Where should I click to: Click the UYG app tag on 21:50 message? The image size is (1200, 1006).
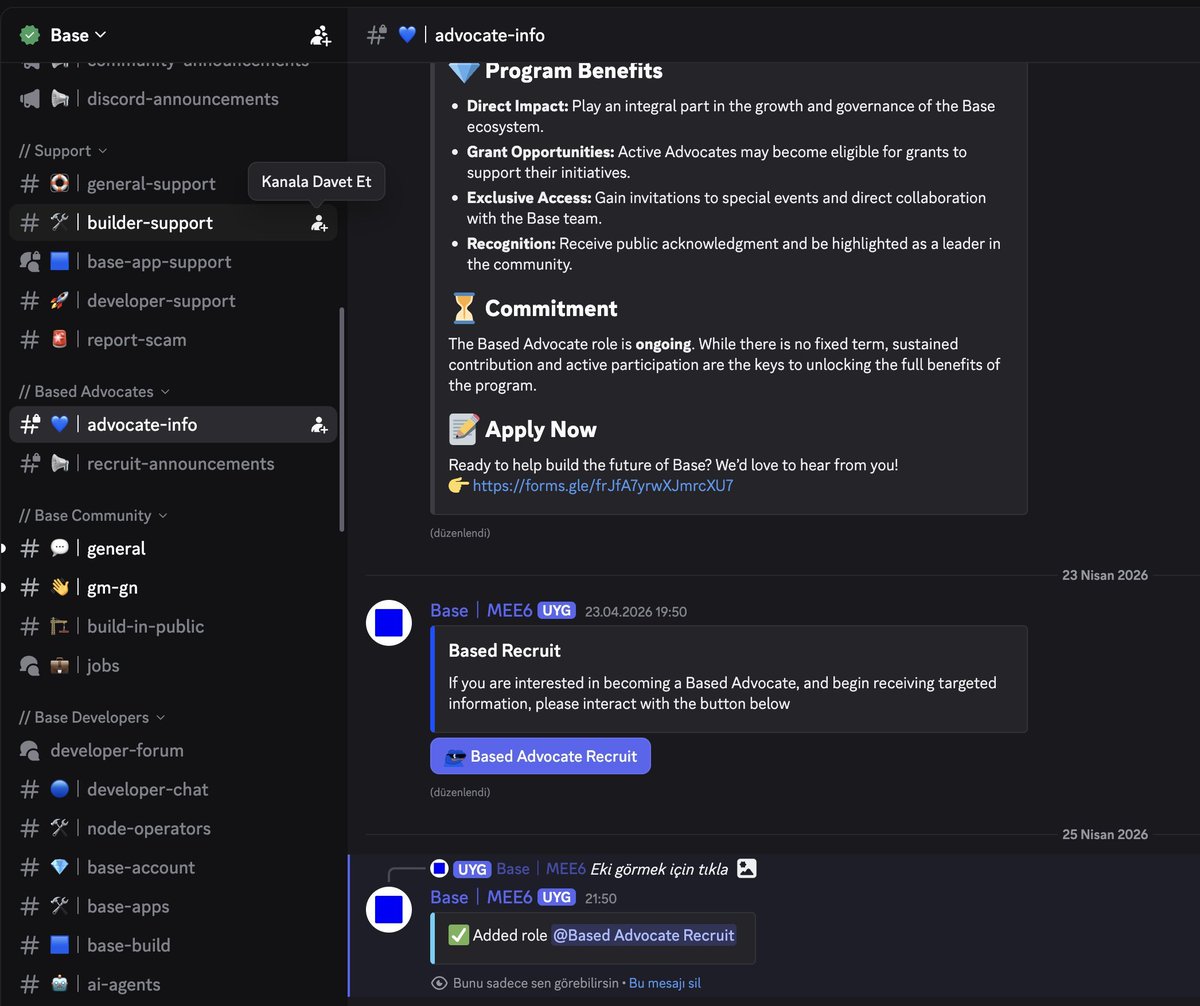(557, 897)
